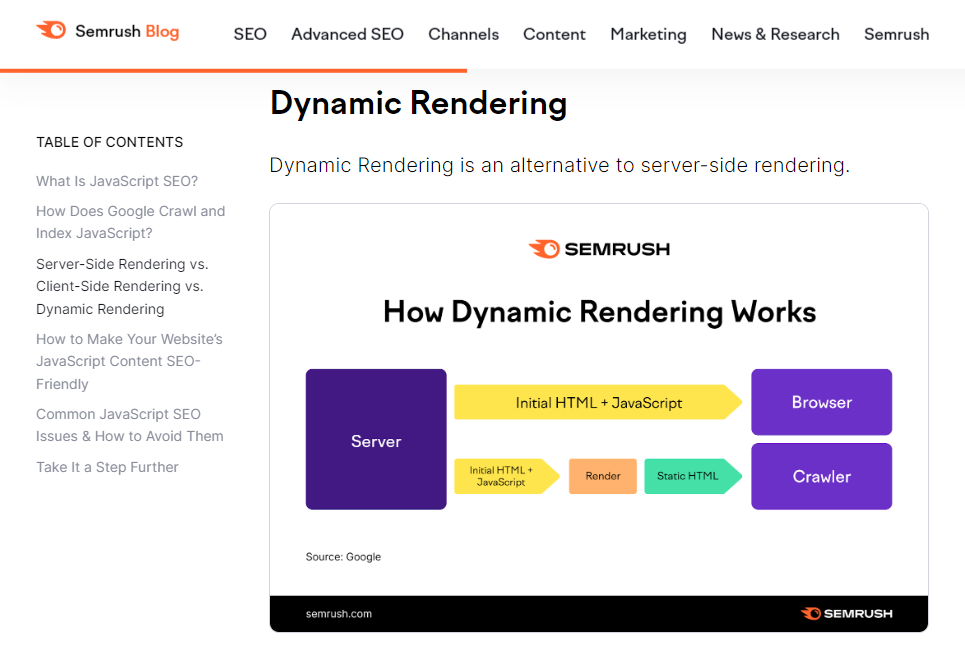The image size is (965, 651).
Task: Click the Crawler box in diagram
Action: click(x=822, y=476)
